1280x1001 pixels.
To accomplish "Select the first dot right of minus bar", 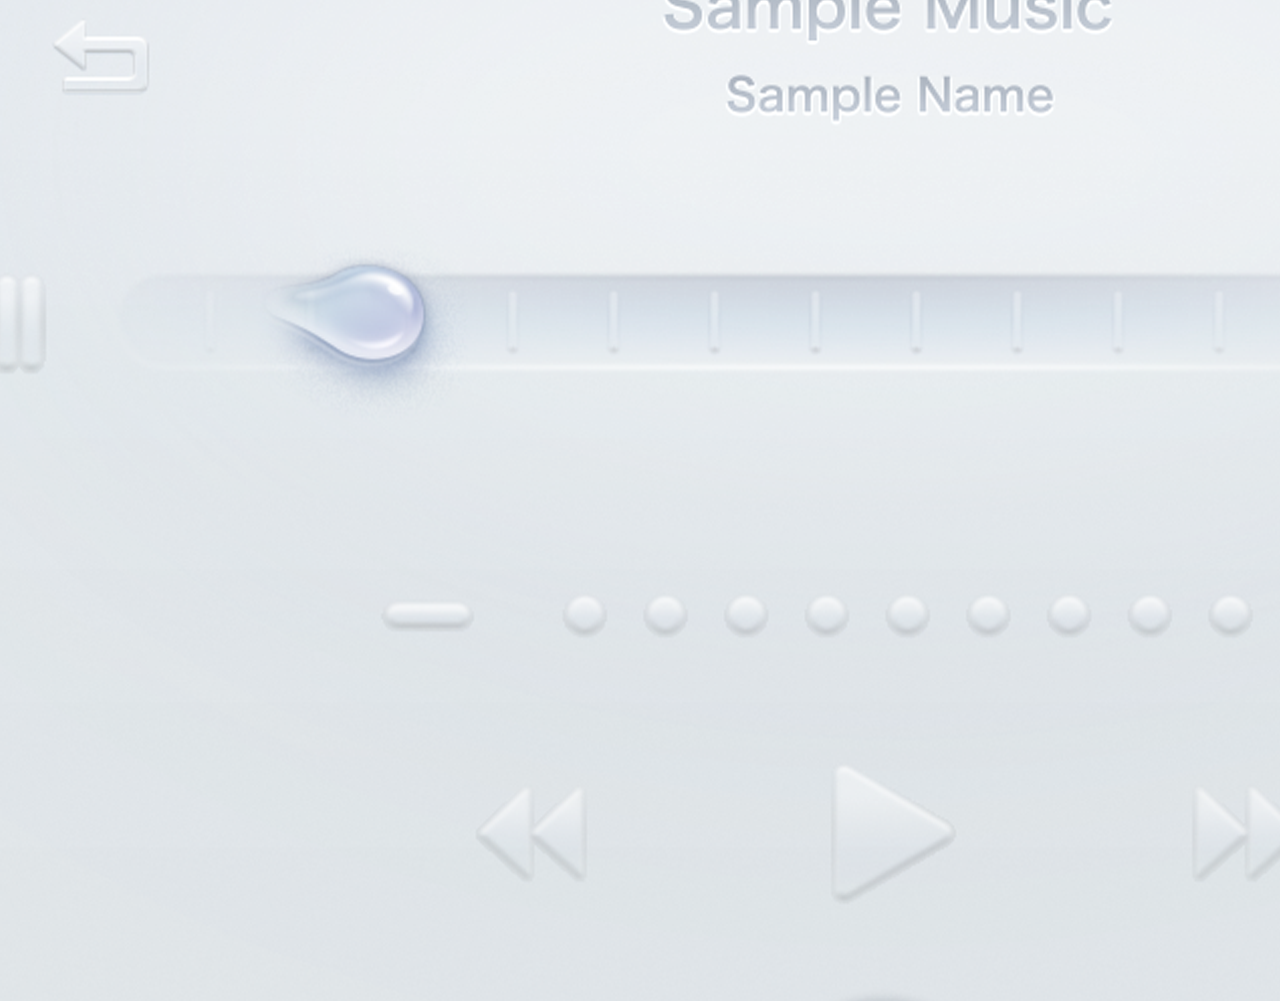I will 585,615.
